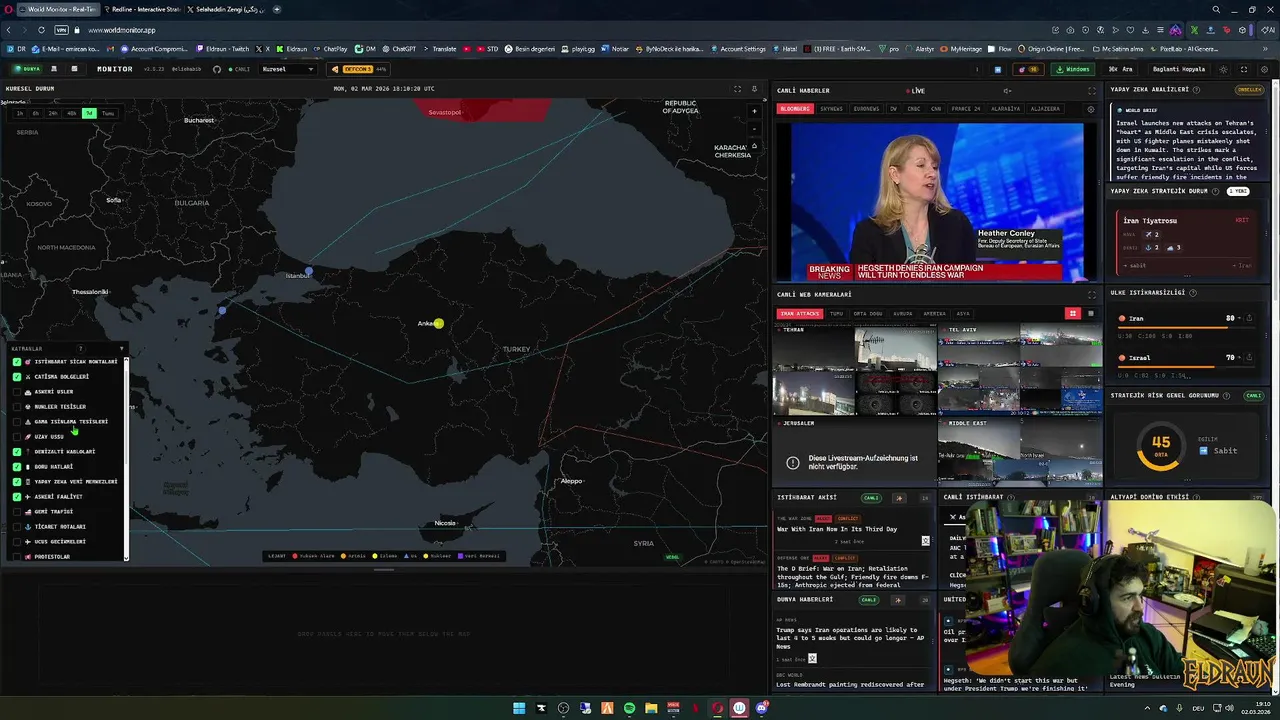Click Bağlantı Kopyala button
Viewport: 1280px width, 720px height.
[x=1178, y=69]
